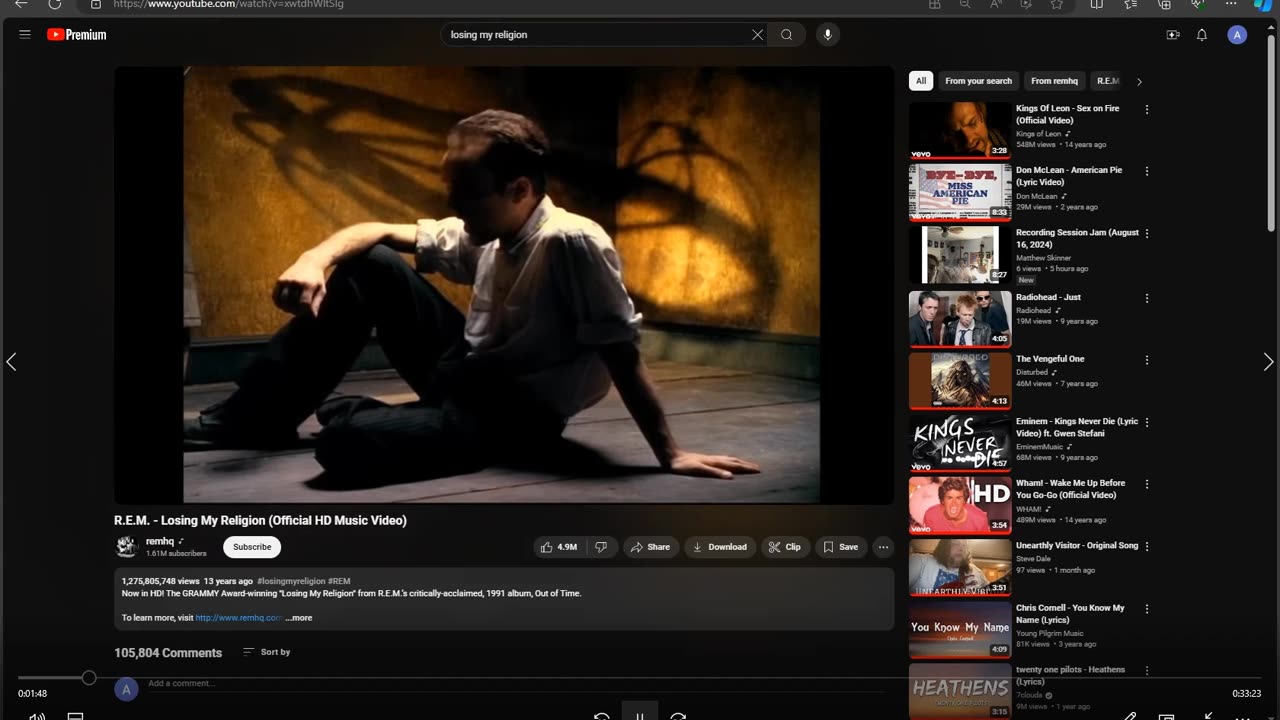Open account menu avatar in header
Viewport: 1280px width, 720px height.
1238,35
